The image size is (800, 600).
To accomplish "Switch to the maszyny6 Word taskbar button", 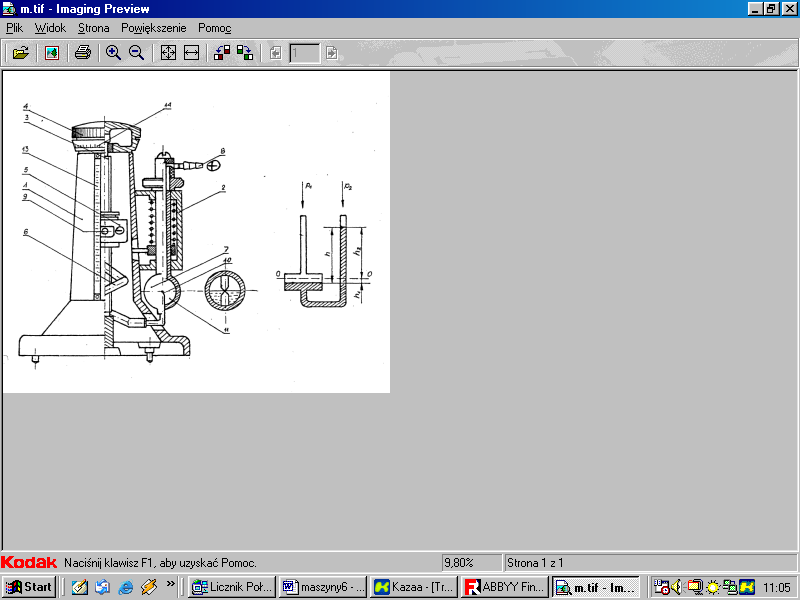I will coord(321,587).
